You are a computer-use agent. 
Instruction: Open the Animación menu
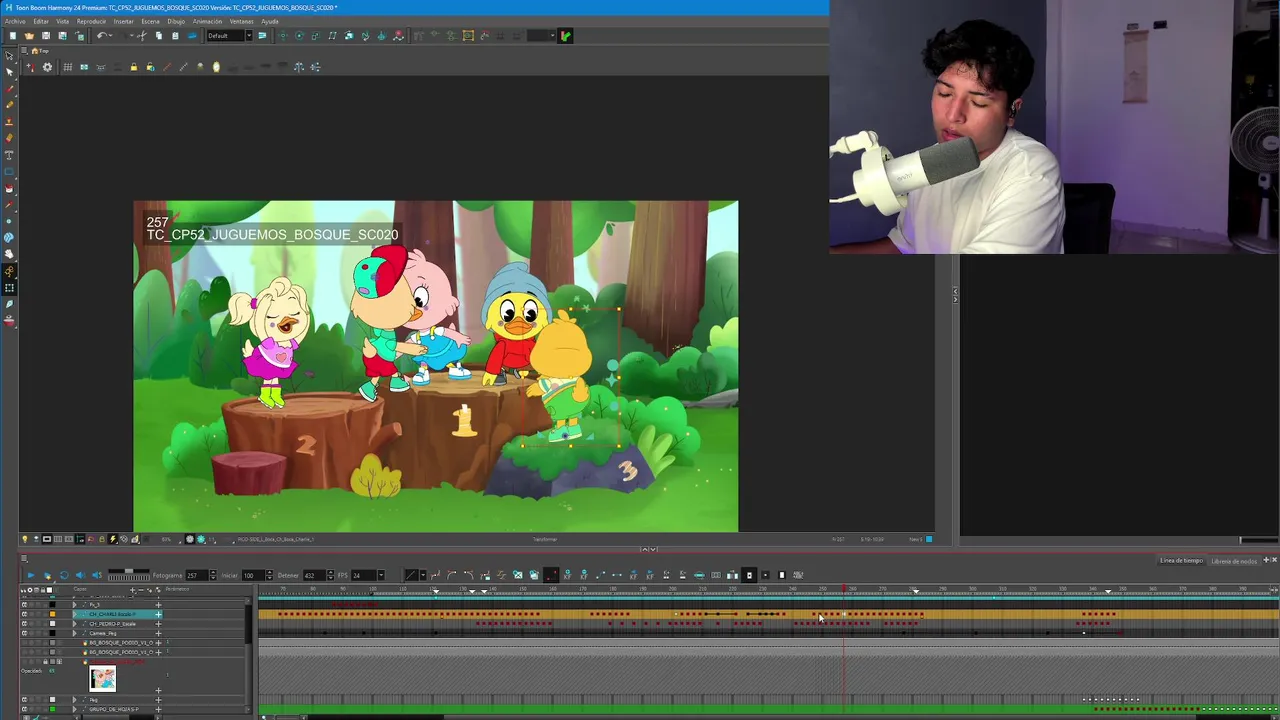(207, 21)
